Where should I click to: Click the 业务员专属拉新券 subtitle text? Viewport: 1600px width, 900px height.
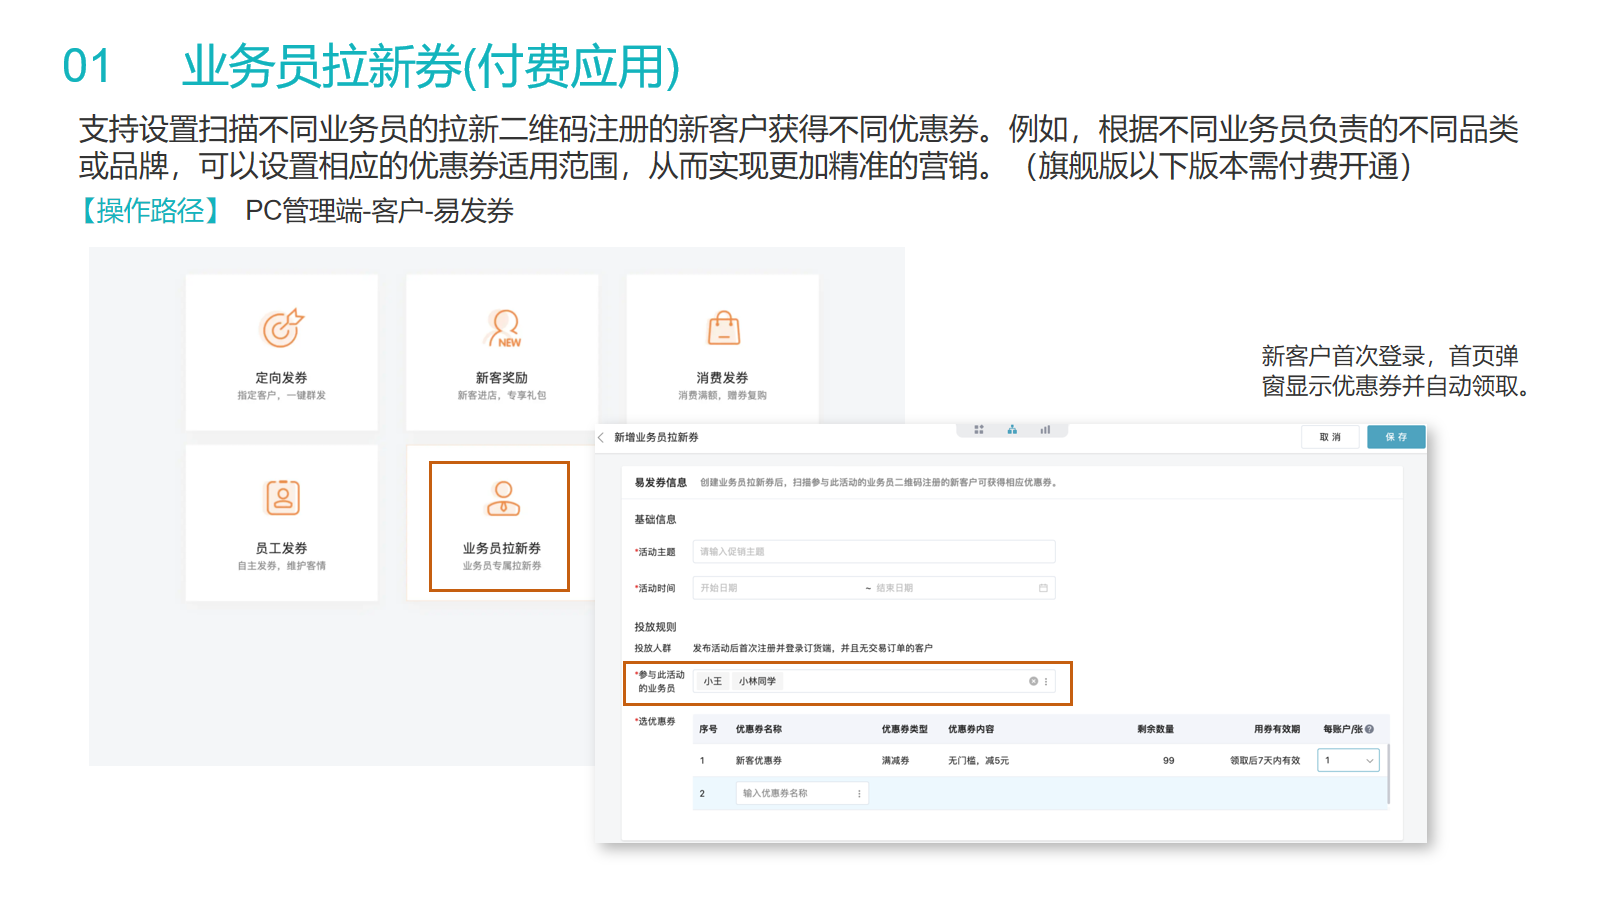coord(502,565)
